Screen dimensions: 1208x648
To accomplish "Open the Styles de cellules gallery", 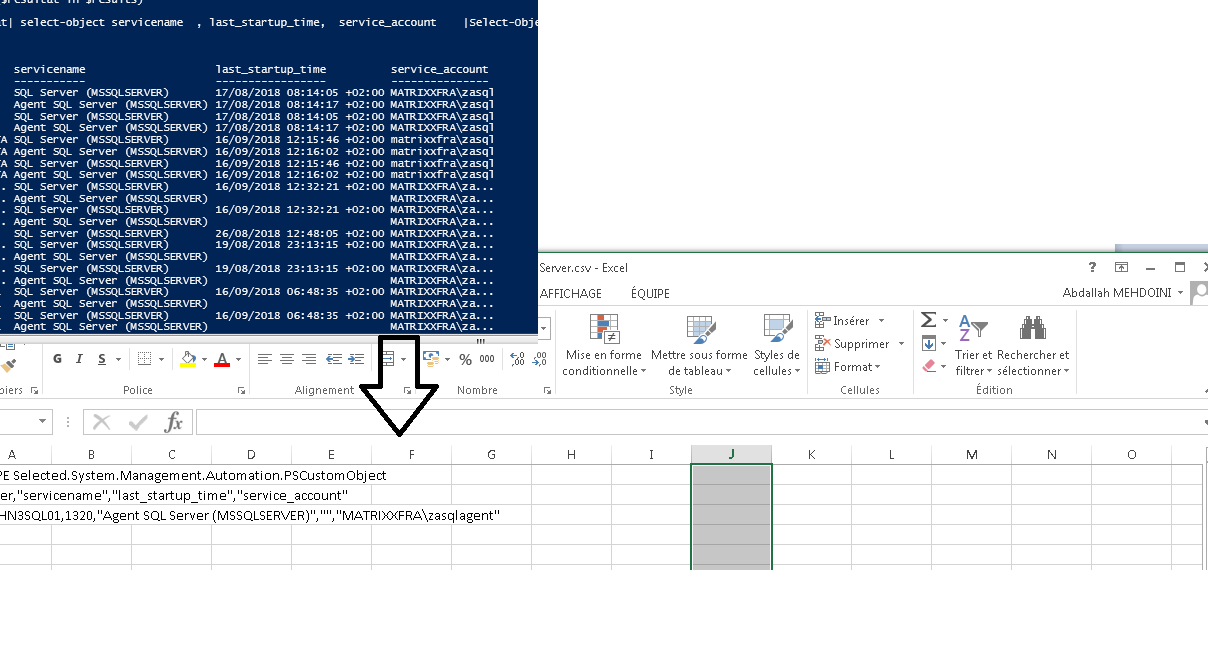I will pyautogui.click(x=776, y=345).
